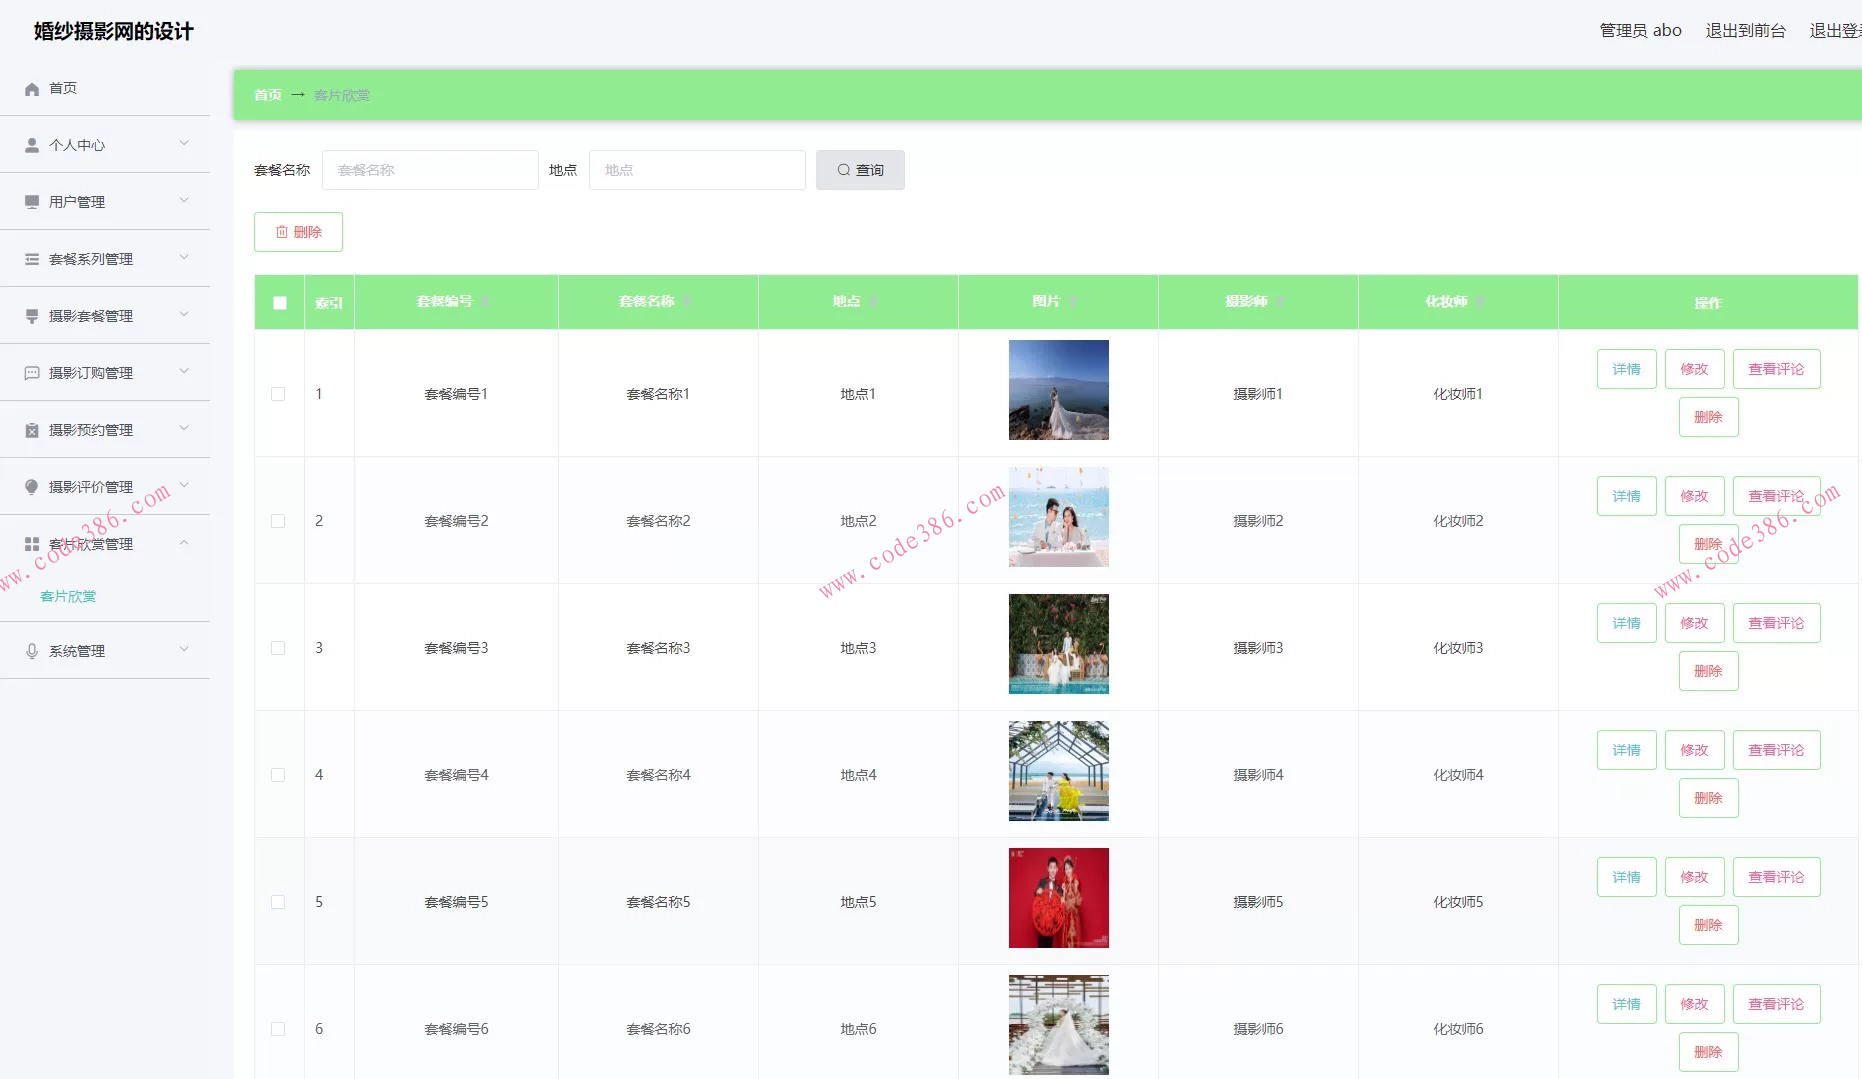Check the box for row 套餐编号1
This screenshot has height=1079, width=1862.
(278, 394)
